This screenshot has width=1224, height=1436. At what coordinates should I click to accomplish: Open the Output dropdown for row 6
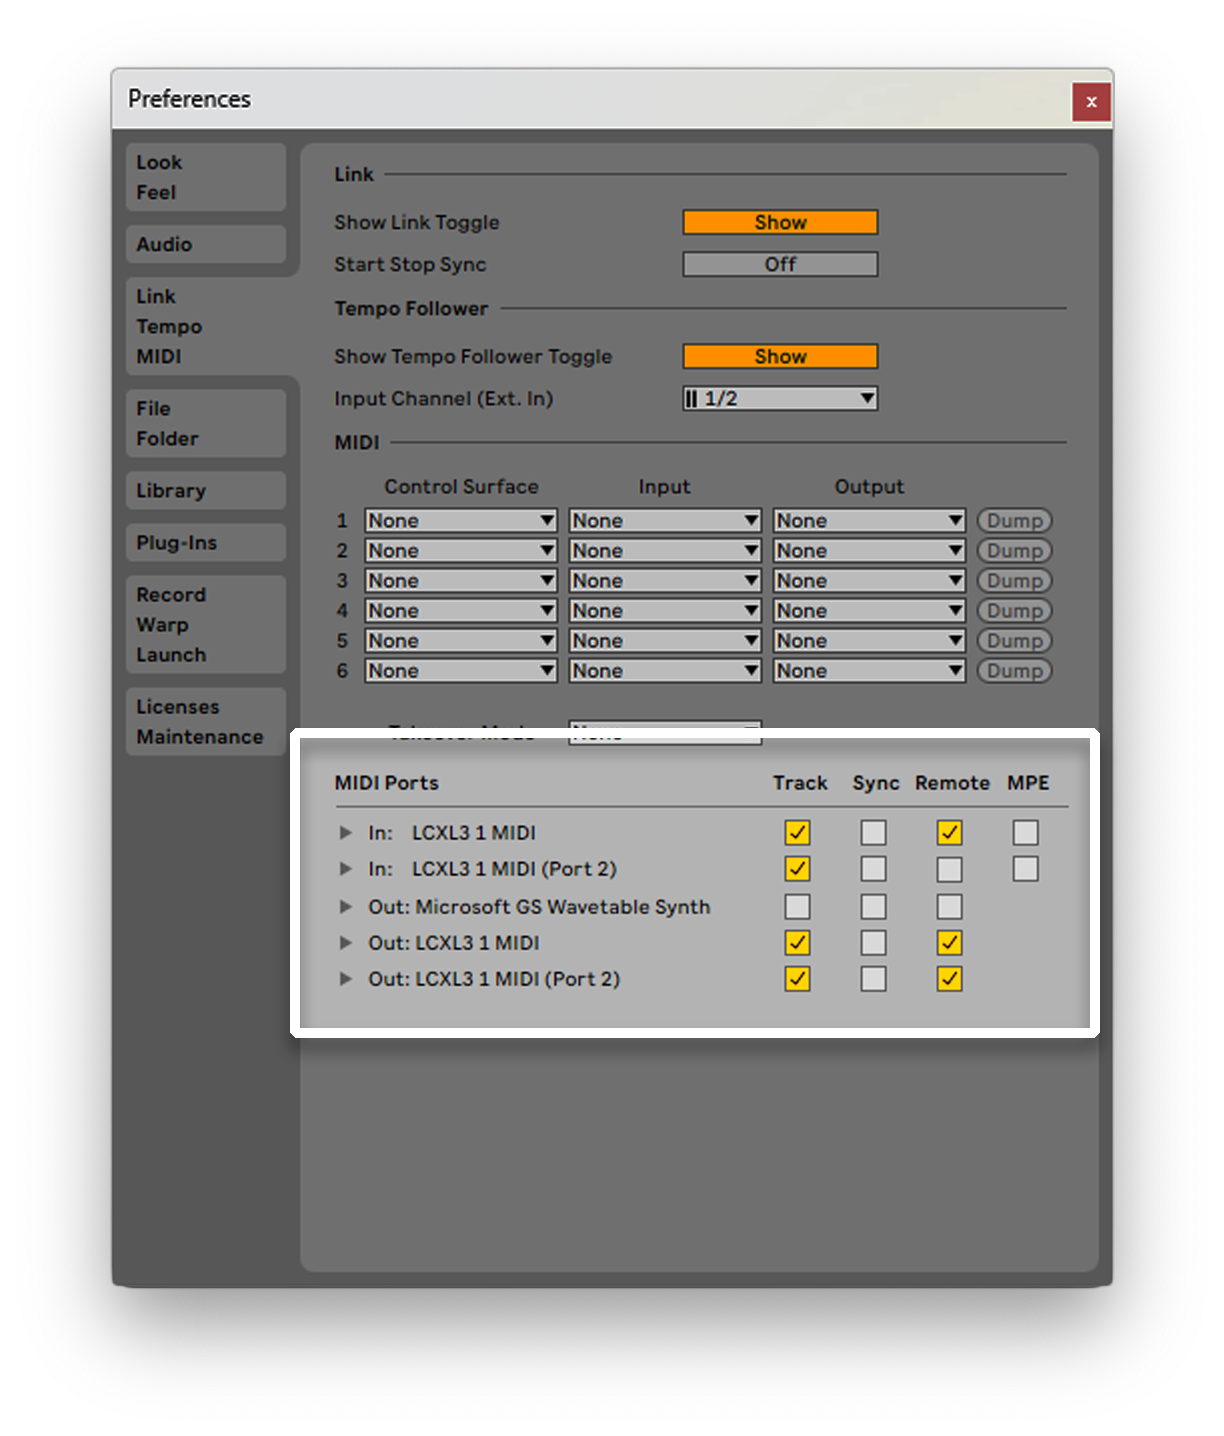pos(869,670)
